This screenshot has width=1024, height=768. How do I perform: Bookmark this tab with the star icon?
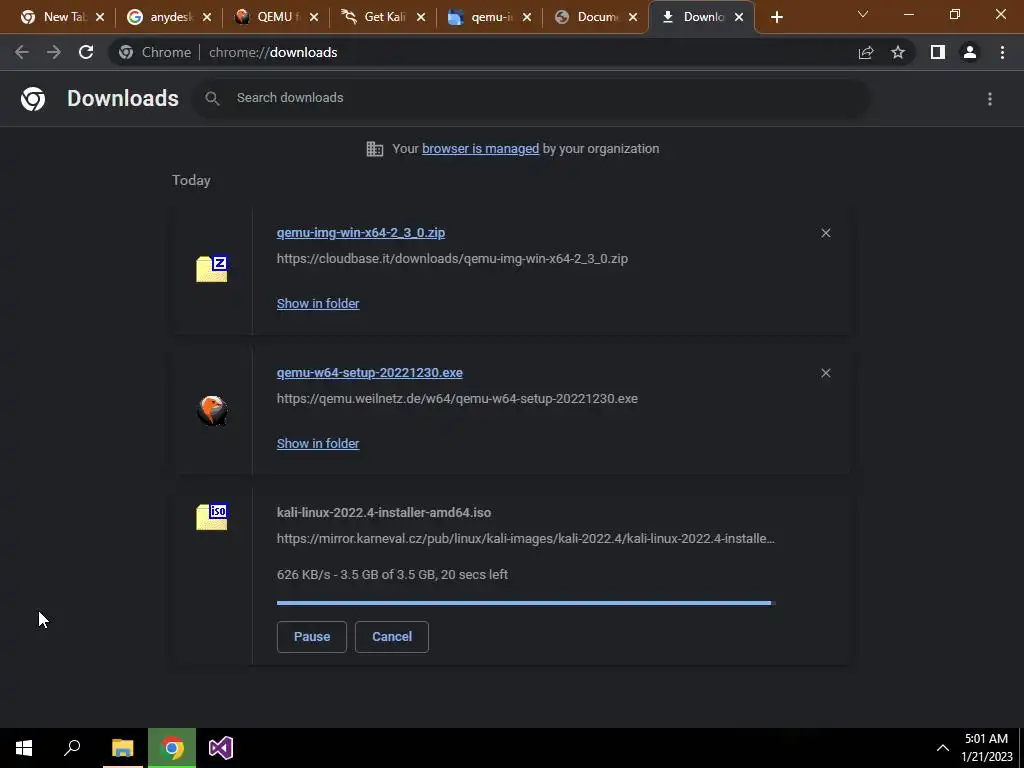pyautogui.click(x=898, y=52)
